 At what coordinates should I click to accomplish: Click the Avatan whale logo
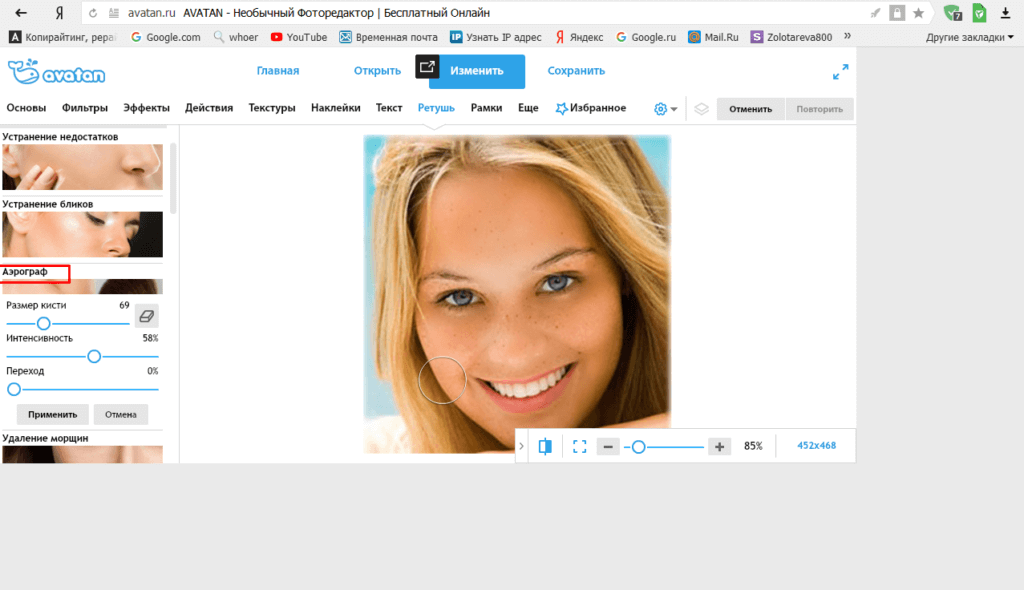click(56, 72)
